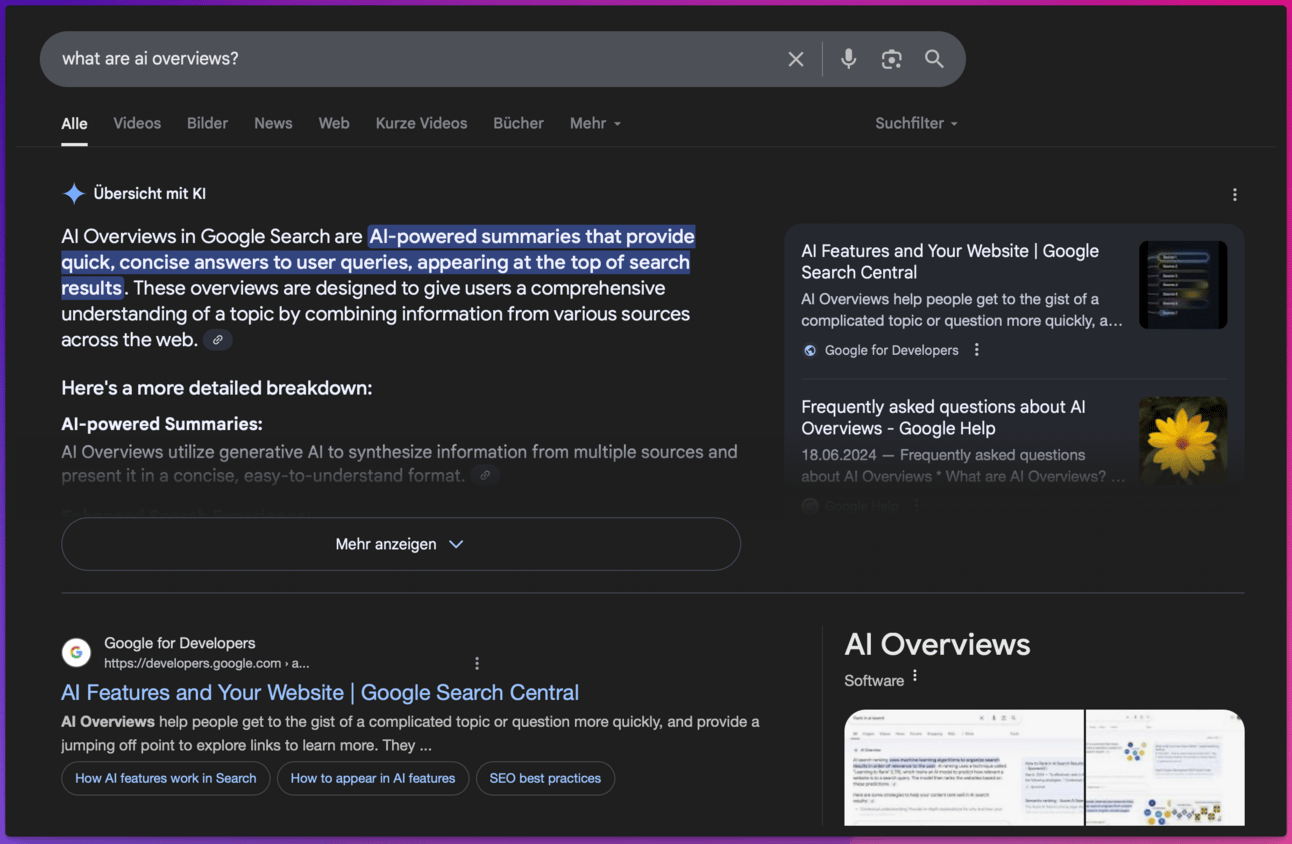This screenshot has height=844, width=1292.
Task: Open three-dot menu beside developers.google.com URL
Action: 477,663
